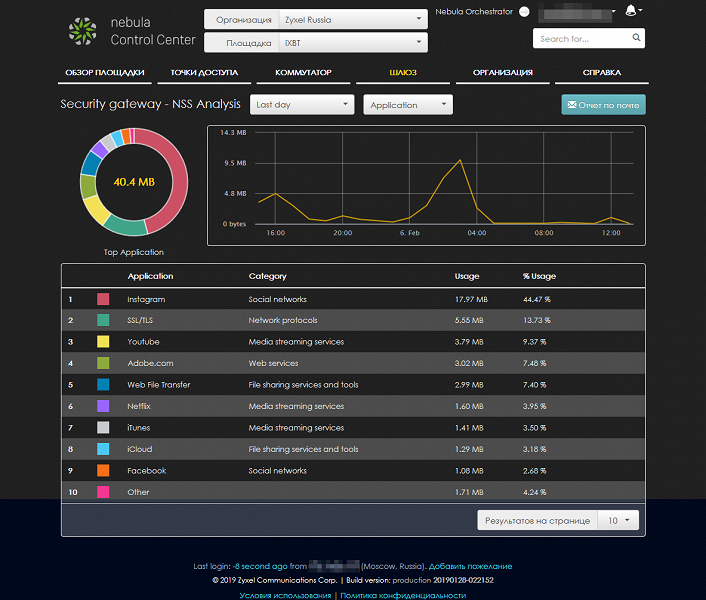Click the iCloud light-blue color square
Viewport: 706px width, 600px height.
(103, 449)
